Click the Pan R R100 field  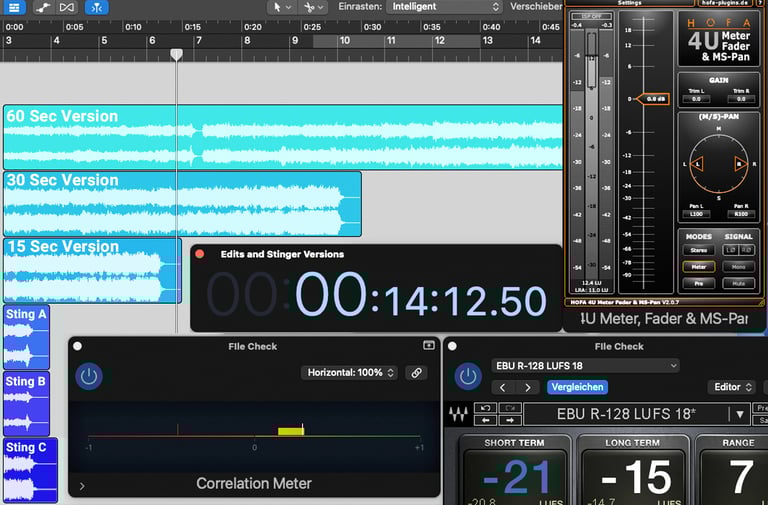point(741,214)
